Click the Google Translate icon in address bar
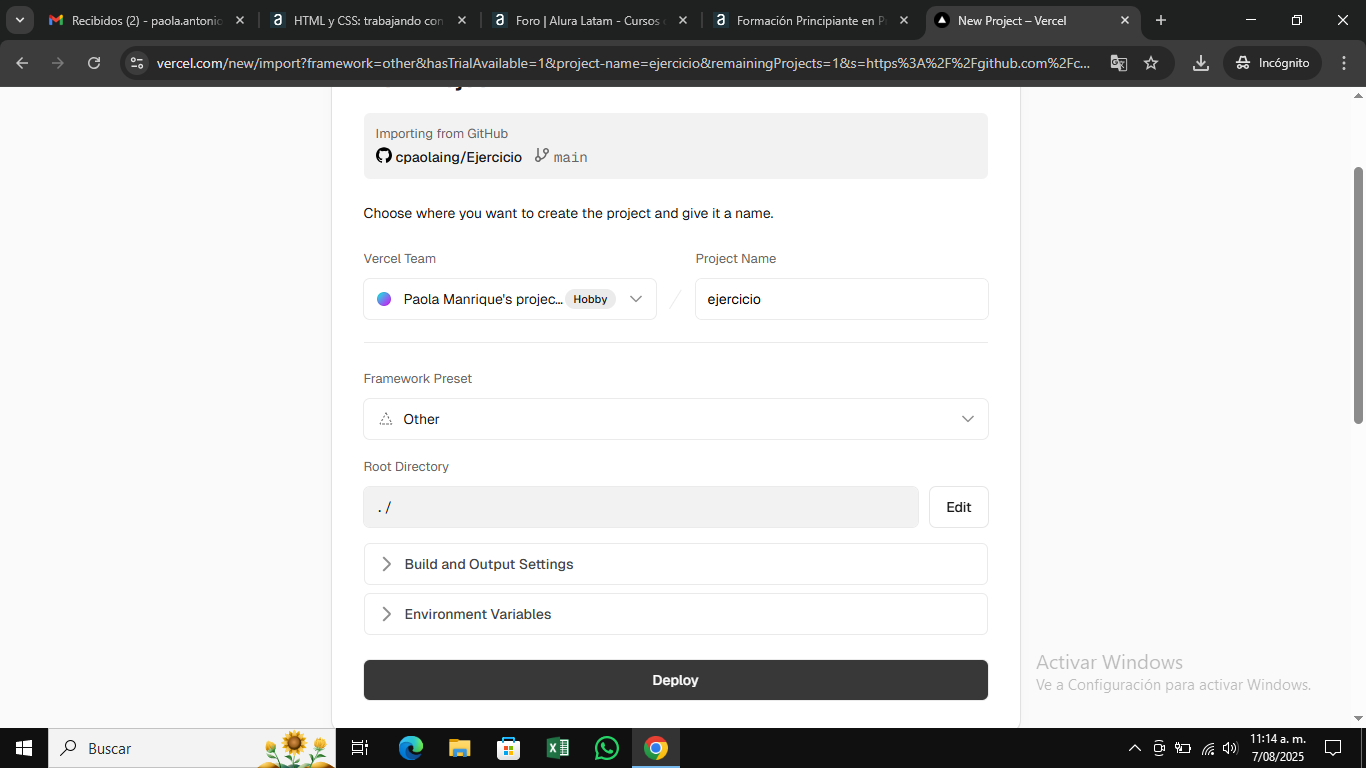1366x768 pixels. tap(1119, 63)
